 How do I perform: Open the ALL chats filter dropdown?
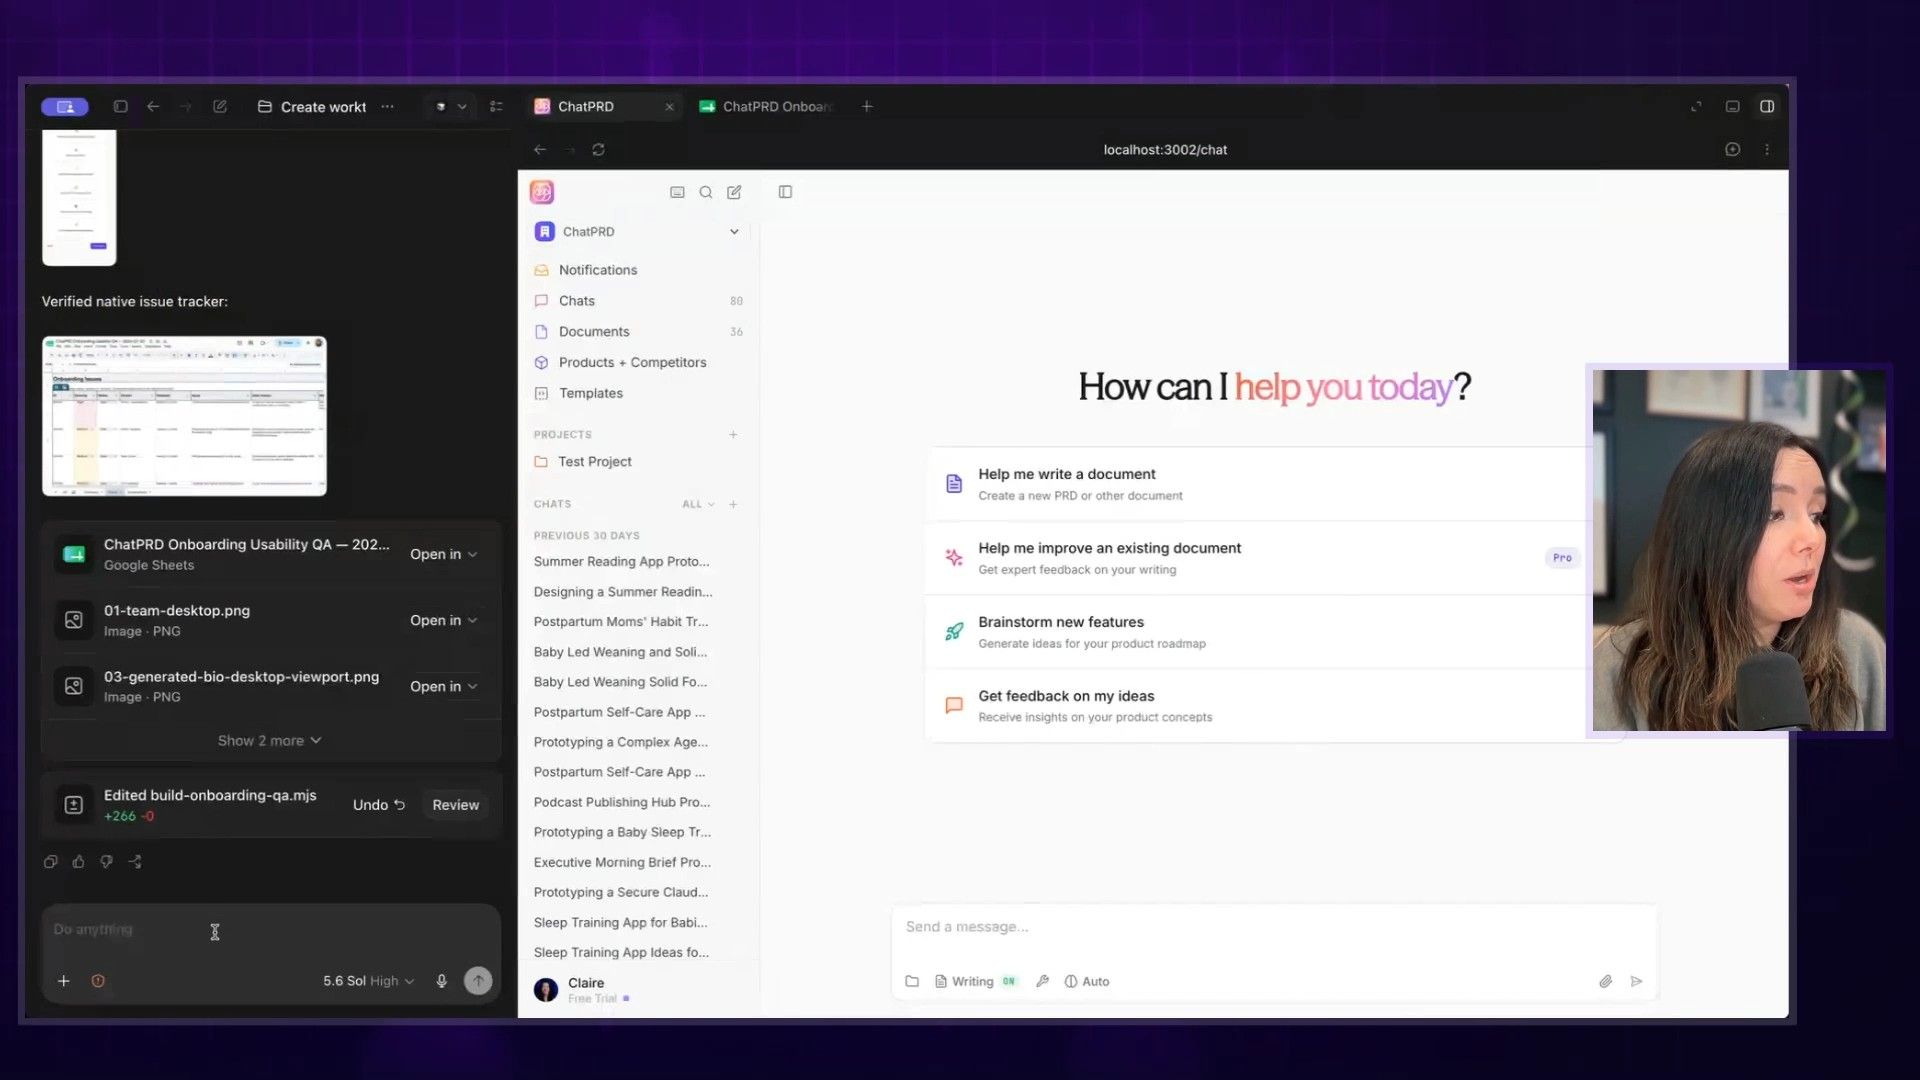pyautogui.click(x=698, y=504)
